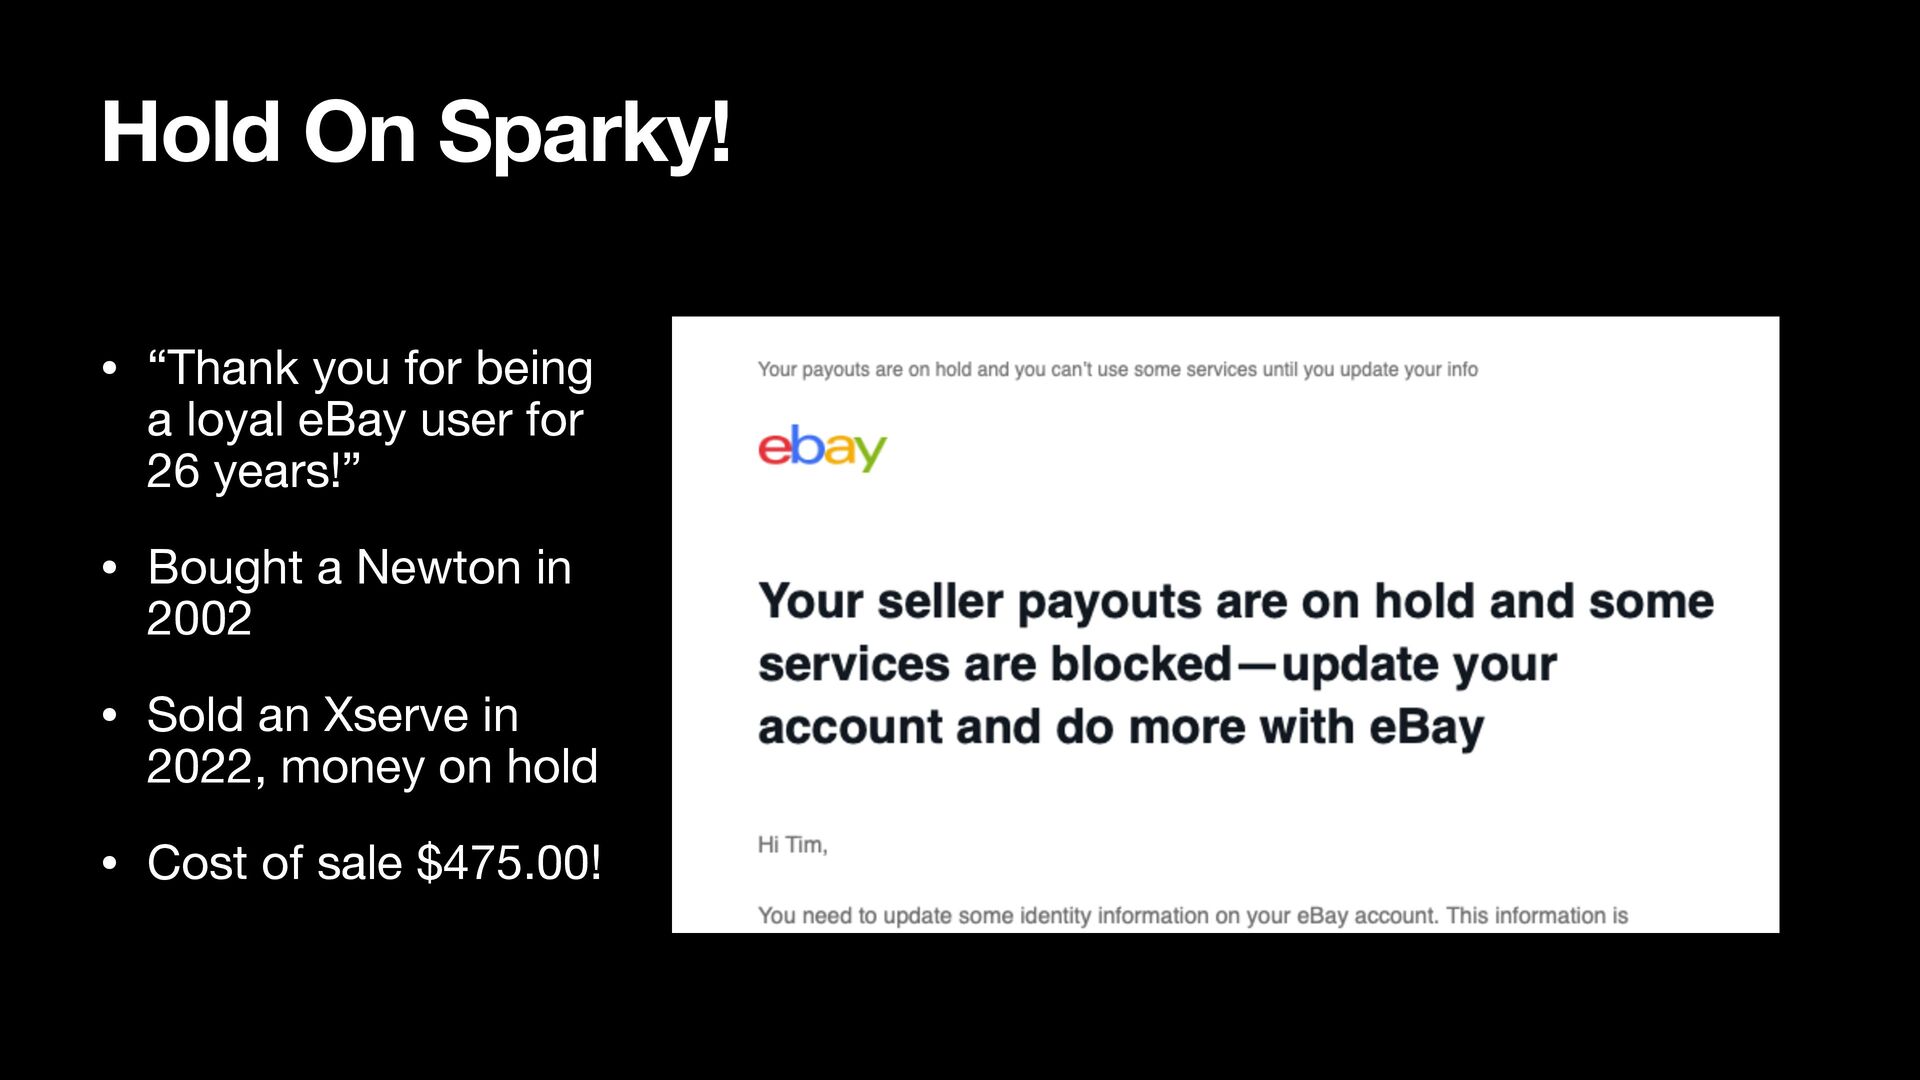The width and height of the screenshot is (1920, 1080).
Task: Select the 'Thank you for being' bullet text
Action: (x=370, y=369)
